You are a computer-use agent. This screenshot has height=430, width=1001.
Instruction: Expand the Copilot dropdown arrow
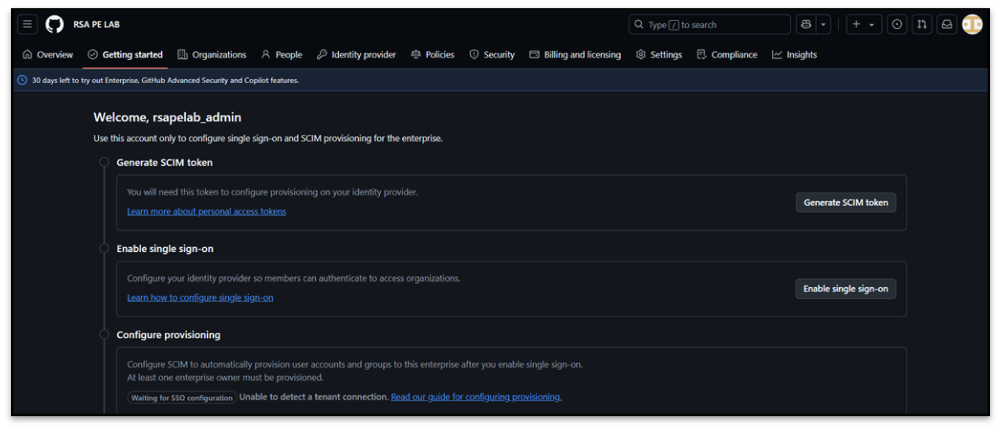824,24
